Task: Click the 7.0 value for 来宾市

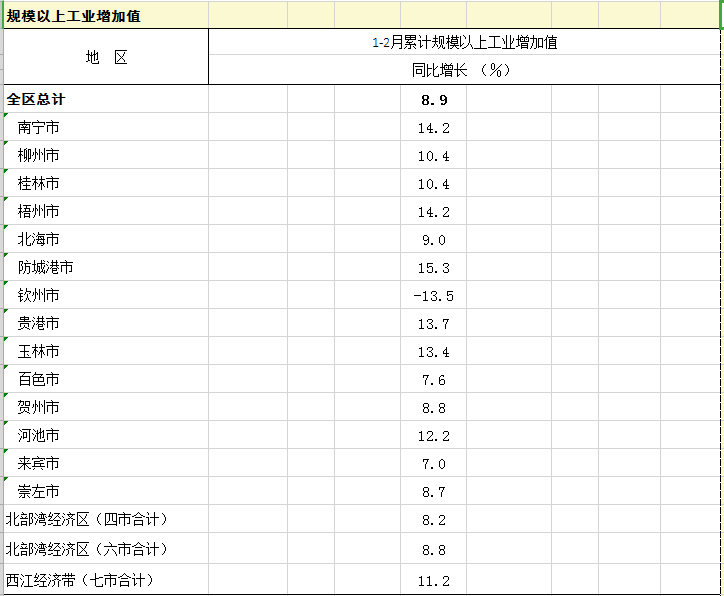Action: coord(434,464)
